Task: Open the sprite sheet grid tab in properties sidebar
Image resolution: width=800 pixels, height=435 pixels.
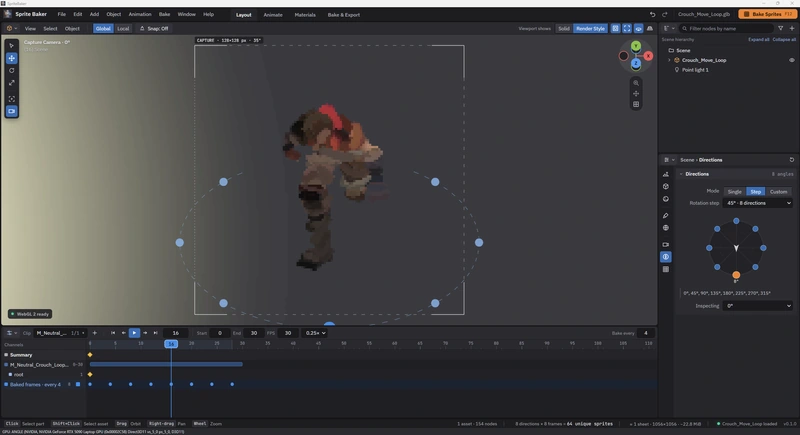Action: click(666, 269)
